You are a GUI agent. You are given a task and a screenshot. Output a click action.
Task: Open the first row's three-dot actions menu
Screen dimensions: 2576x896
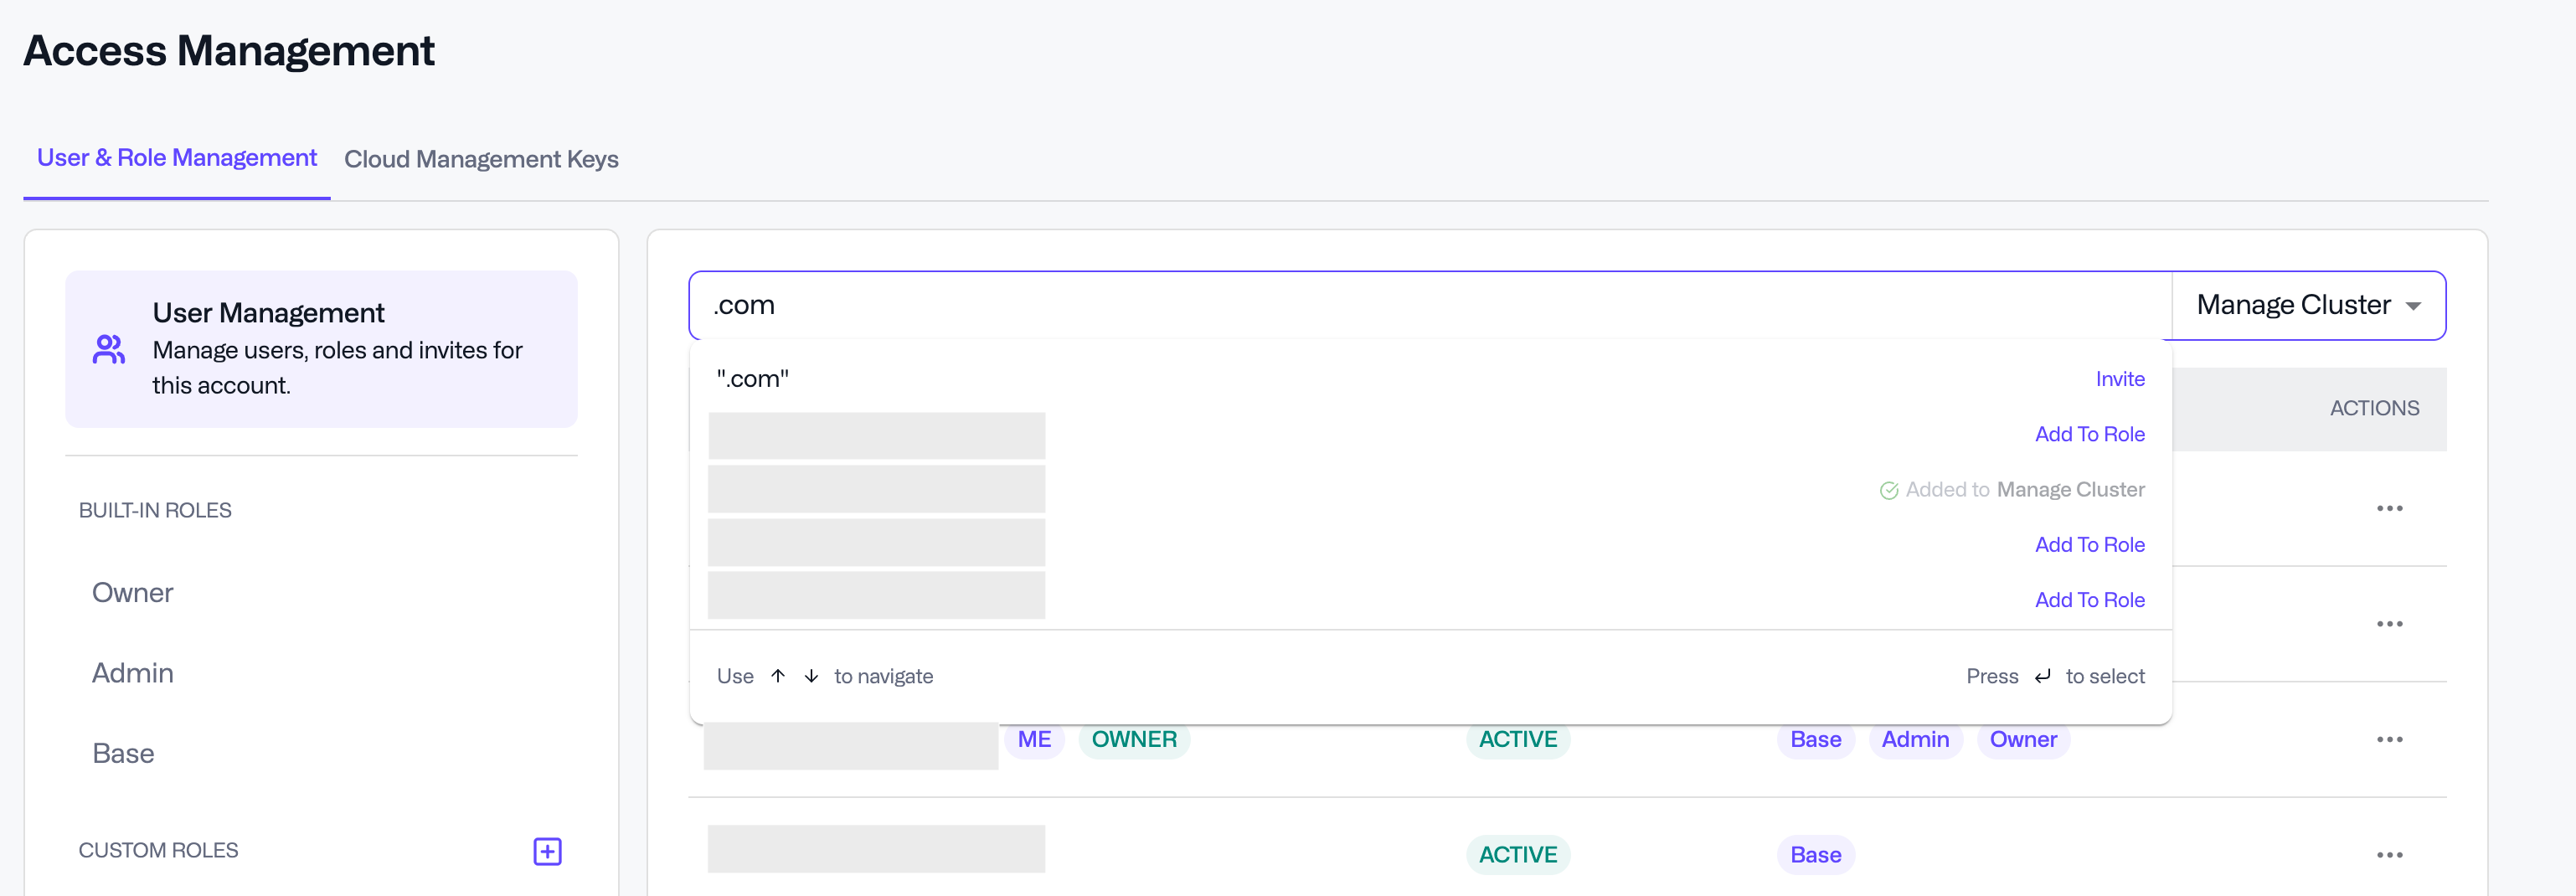coord(2389,509)
